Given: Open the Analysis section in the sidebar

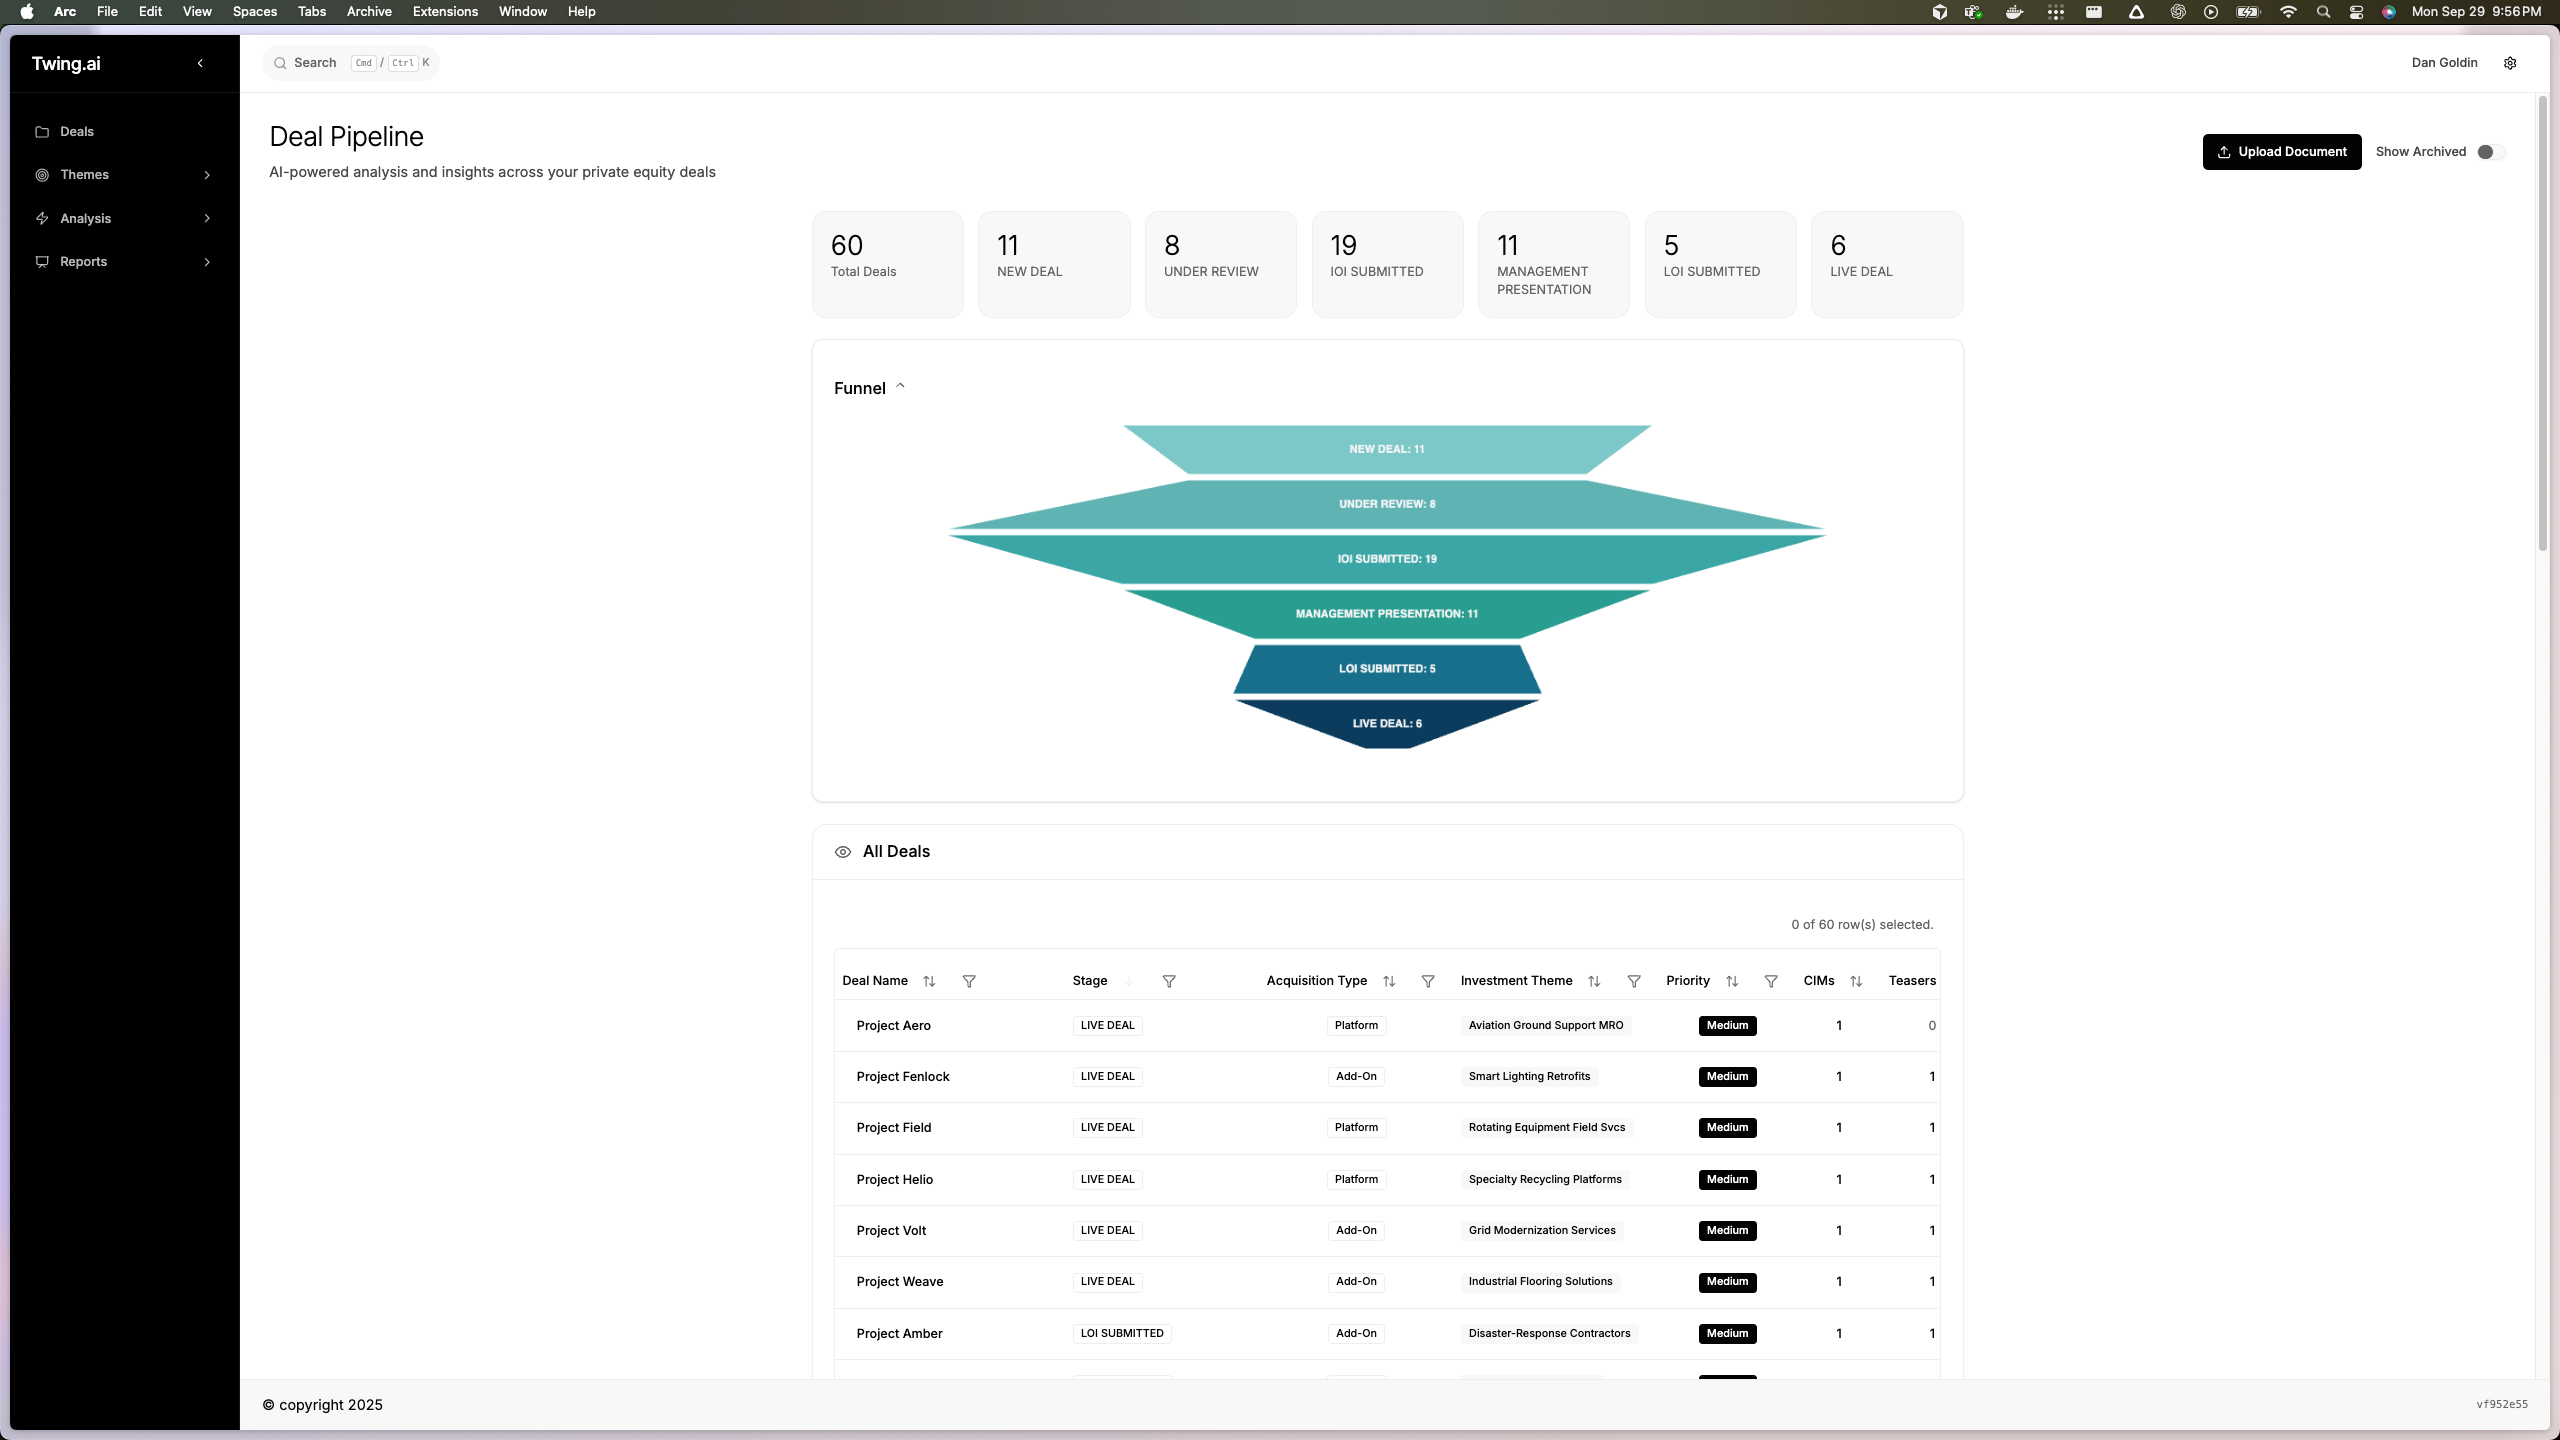Looking at the screenshot, I should pyautogui.click(x=84, y=218).
